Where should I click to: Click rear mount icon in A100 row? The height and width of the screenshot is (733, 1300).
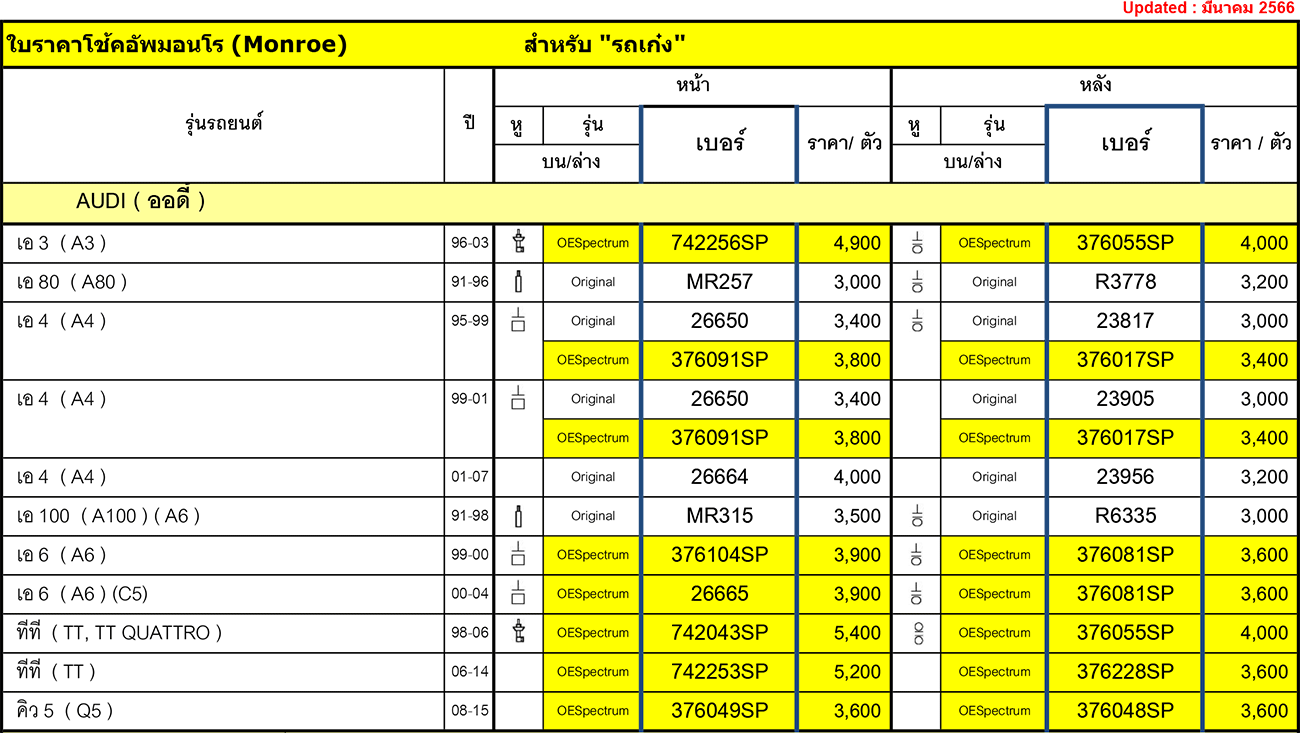click(x=916, y=516)
